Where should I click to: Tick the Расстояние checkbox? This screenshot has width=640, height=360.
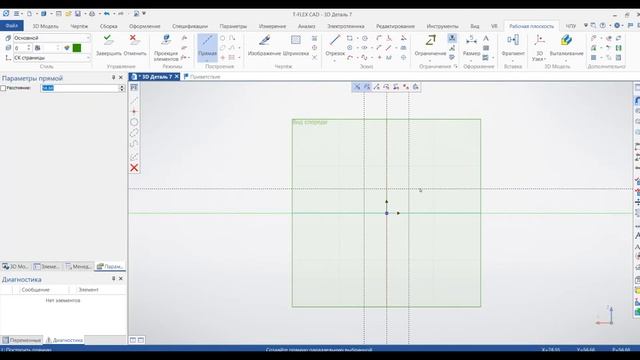[3, 88]
